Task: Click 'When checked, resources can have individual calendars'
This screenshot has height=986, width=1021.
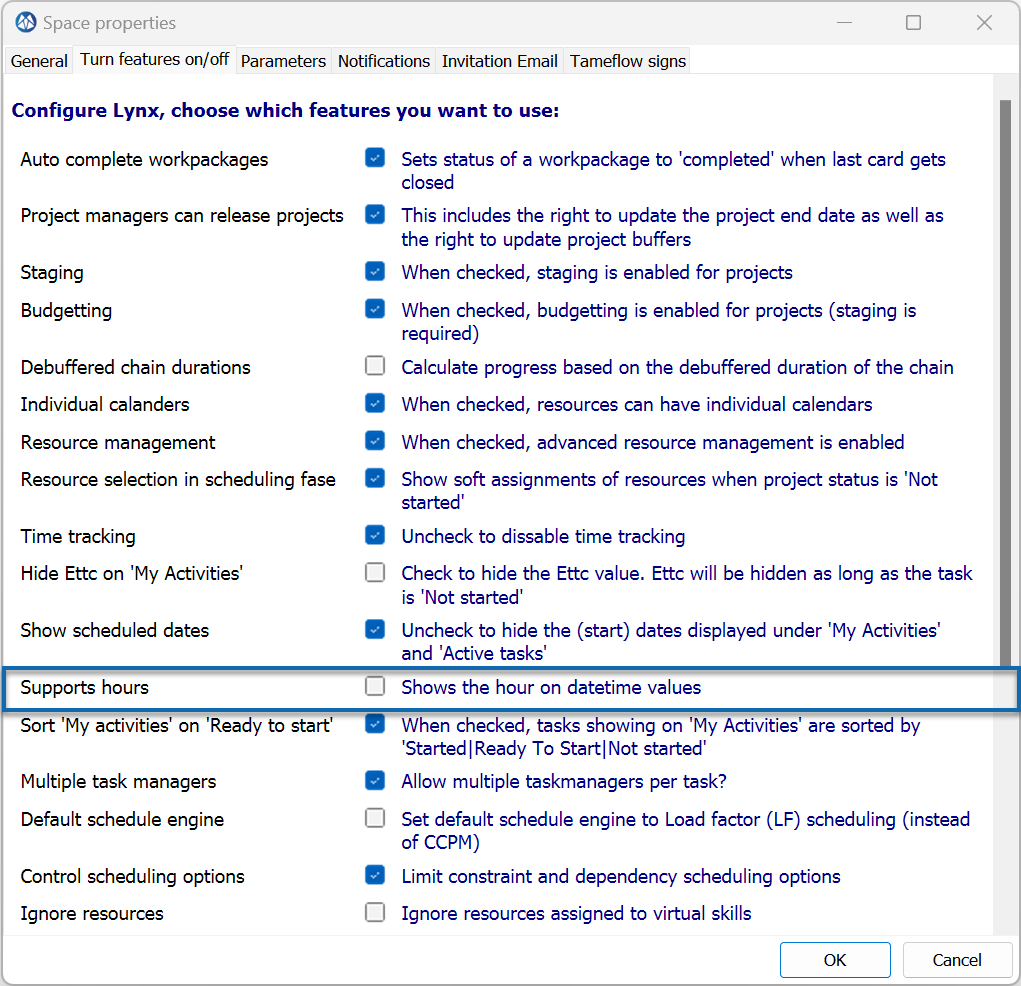Action: pos(637,404)
